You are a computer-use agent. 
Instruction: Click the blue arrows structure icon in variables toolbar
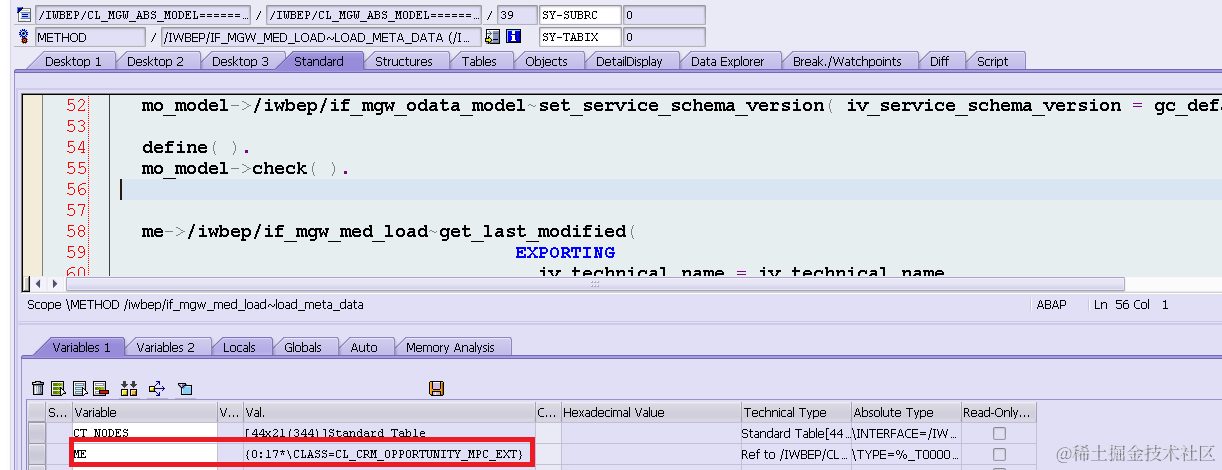pos(157,388)
